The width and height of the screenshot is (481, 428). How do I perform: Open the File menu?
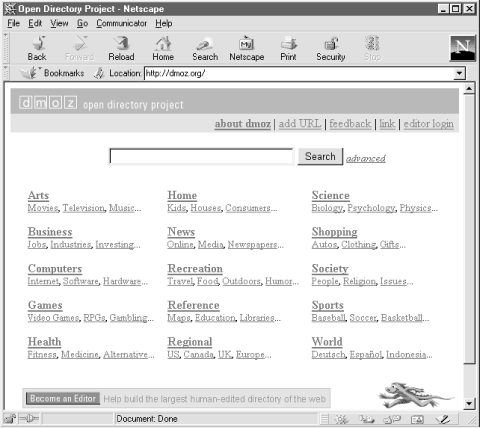click(x=14, y=23)
